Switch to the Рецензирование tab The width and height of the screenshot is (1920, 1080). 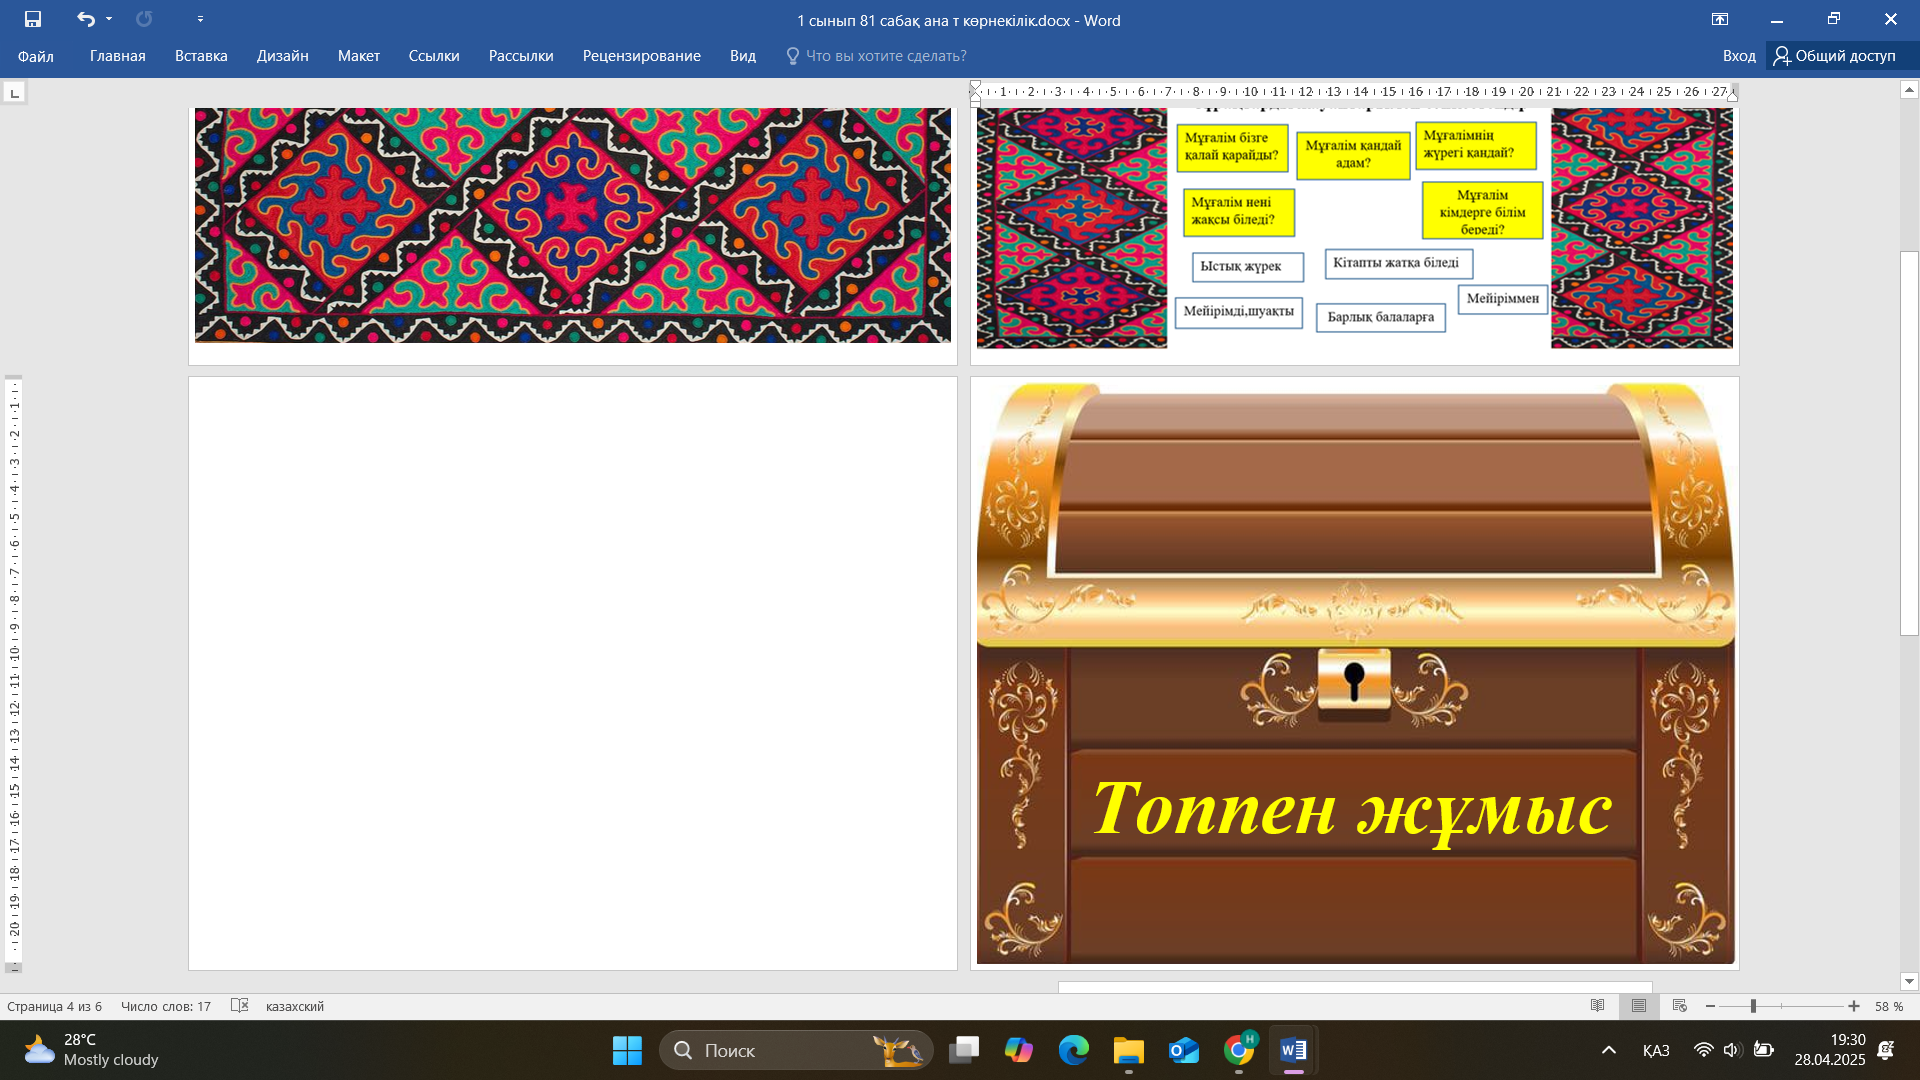[641, 56]
